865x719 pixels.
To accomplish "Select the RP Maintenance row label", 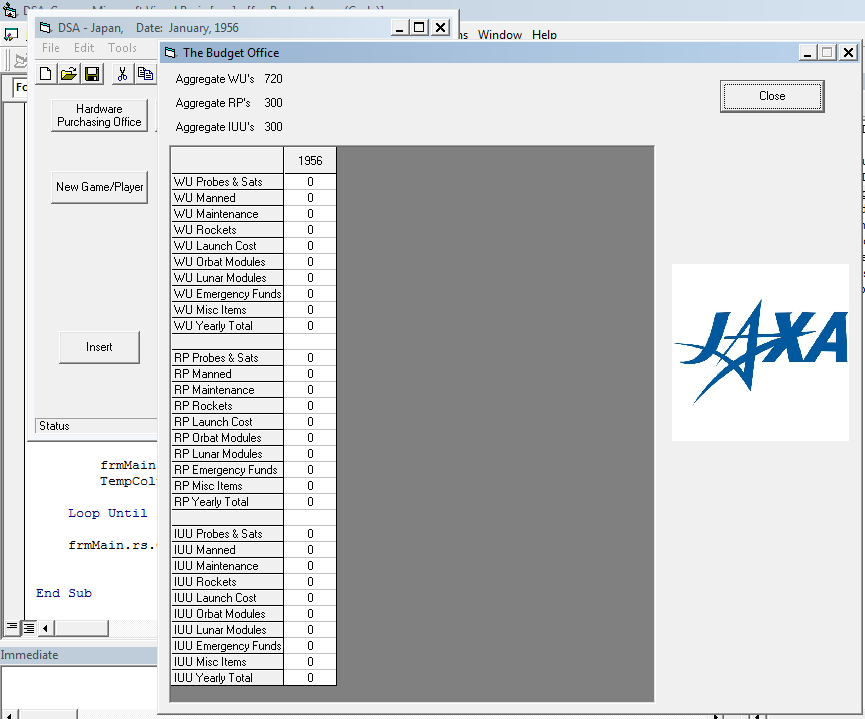I will click(x=227, y=390).
